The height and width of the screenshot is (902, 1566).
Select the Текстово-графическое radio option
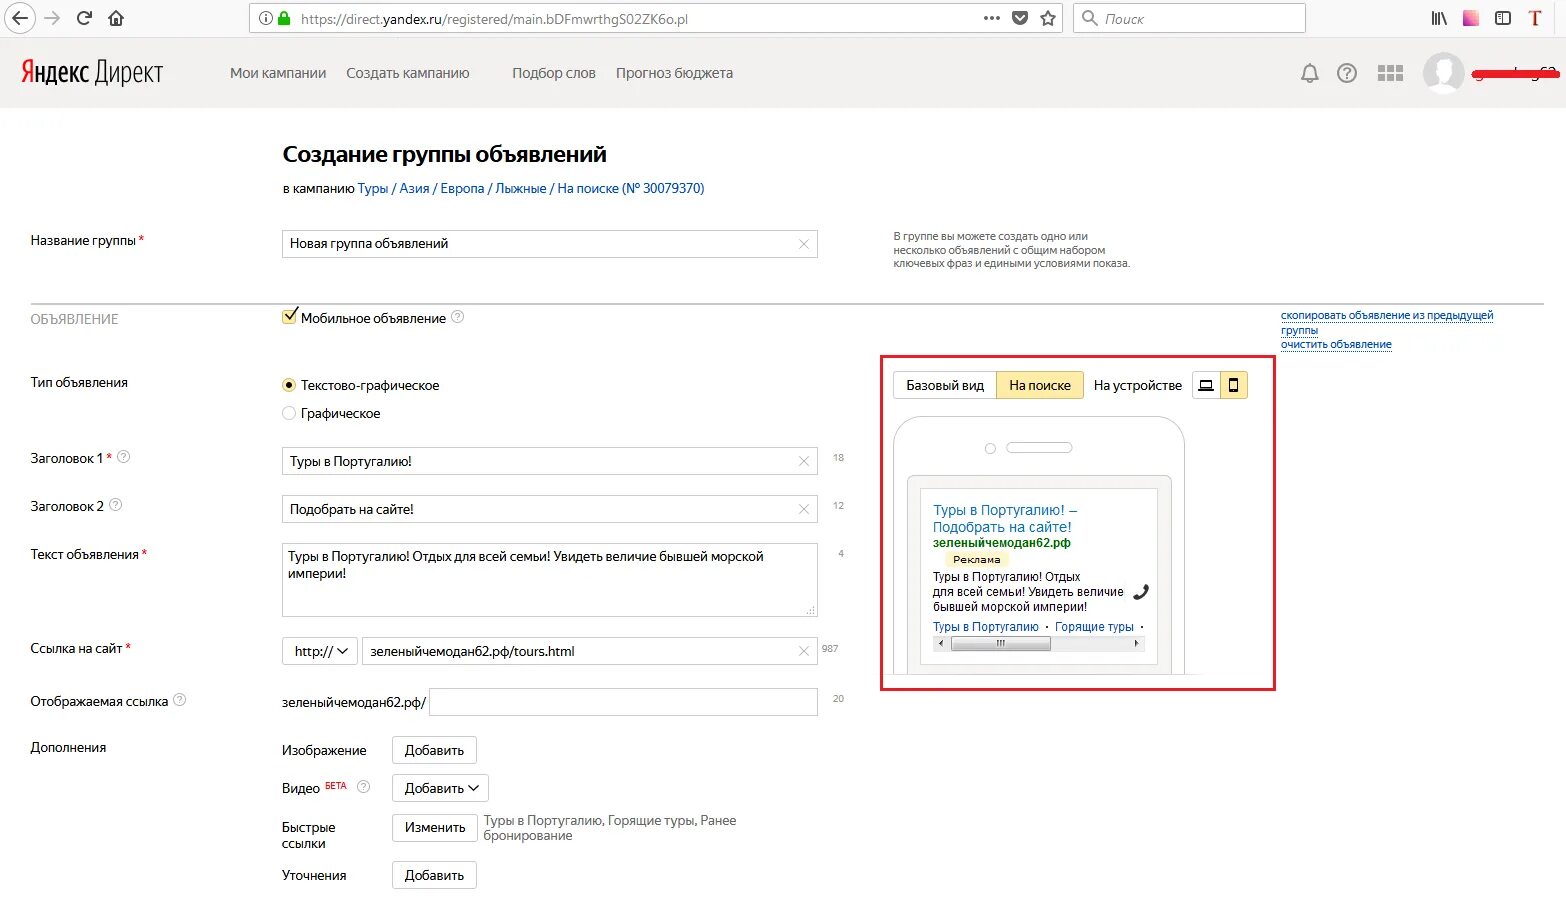pyautogui.click(x=289, y=385)
